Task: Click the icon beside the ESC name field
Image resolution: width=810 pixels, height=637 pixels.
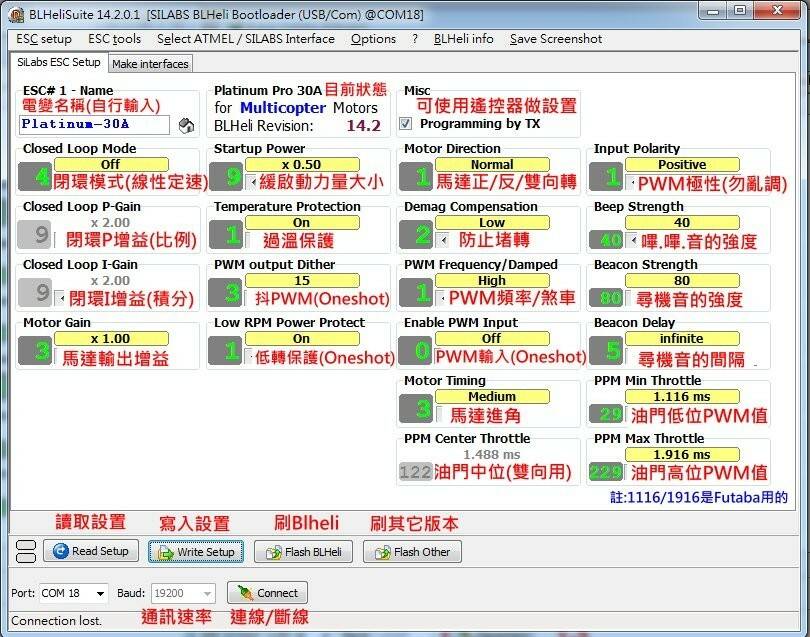Action: click(x=185, y=125)
